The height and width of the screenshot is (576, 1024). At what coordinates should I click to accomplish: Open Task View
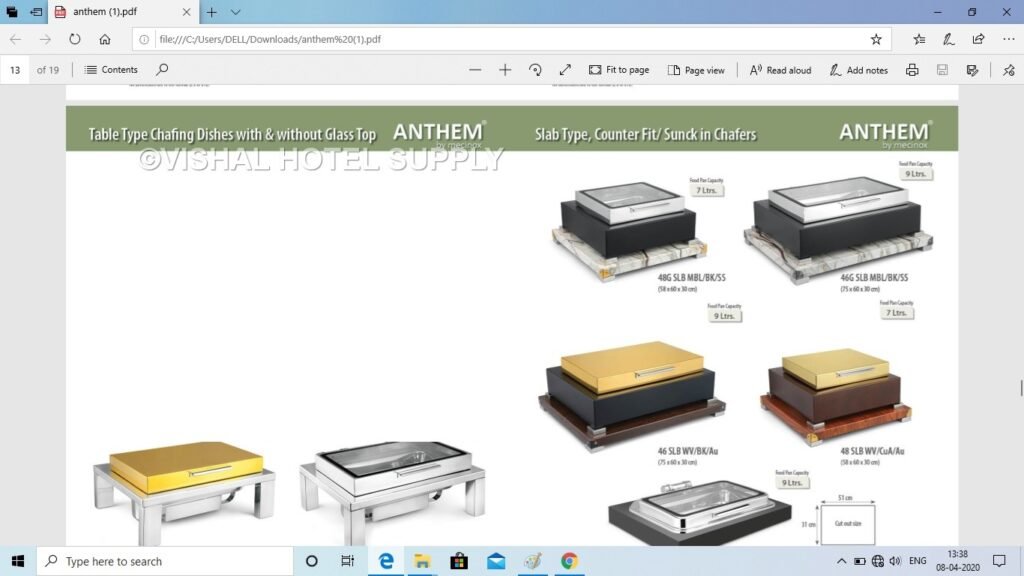click(x=347, y=561)
